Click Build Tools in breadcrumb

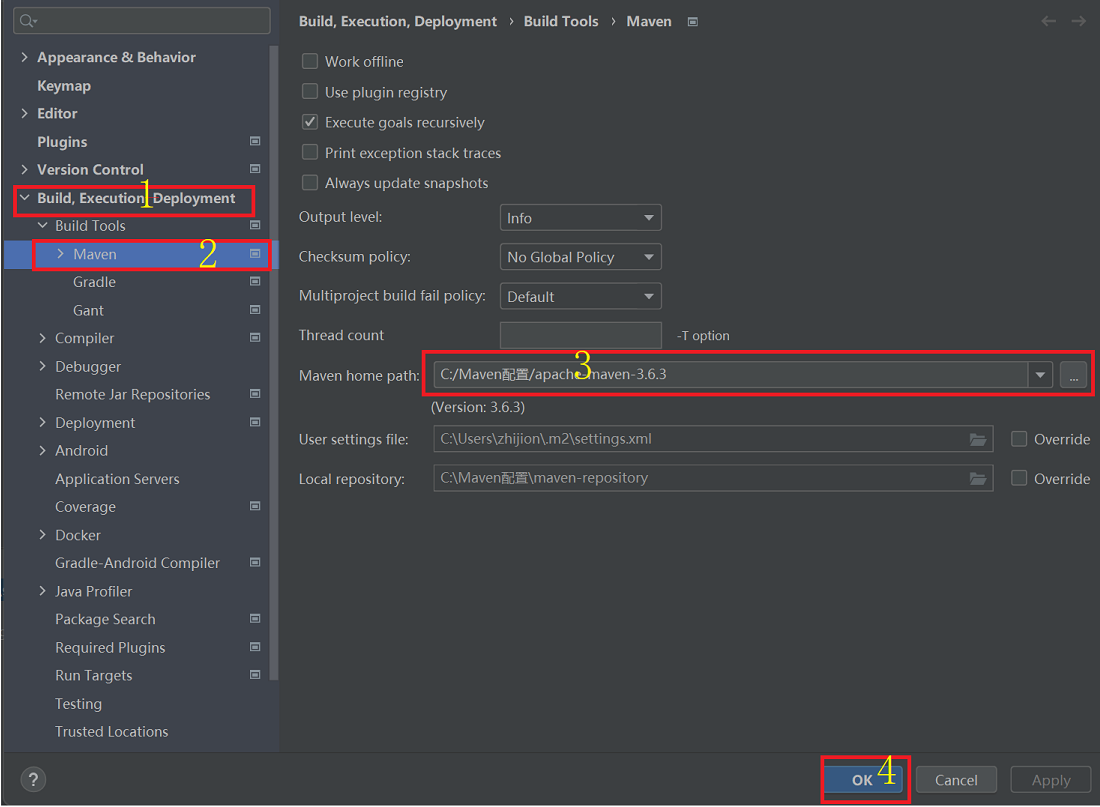[561, 21]
